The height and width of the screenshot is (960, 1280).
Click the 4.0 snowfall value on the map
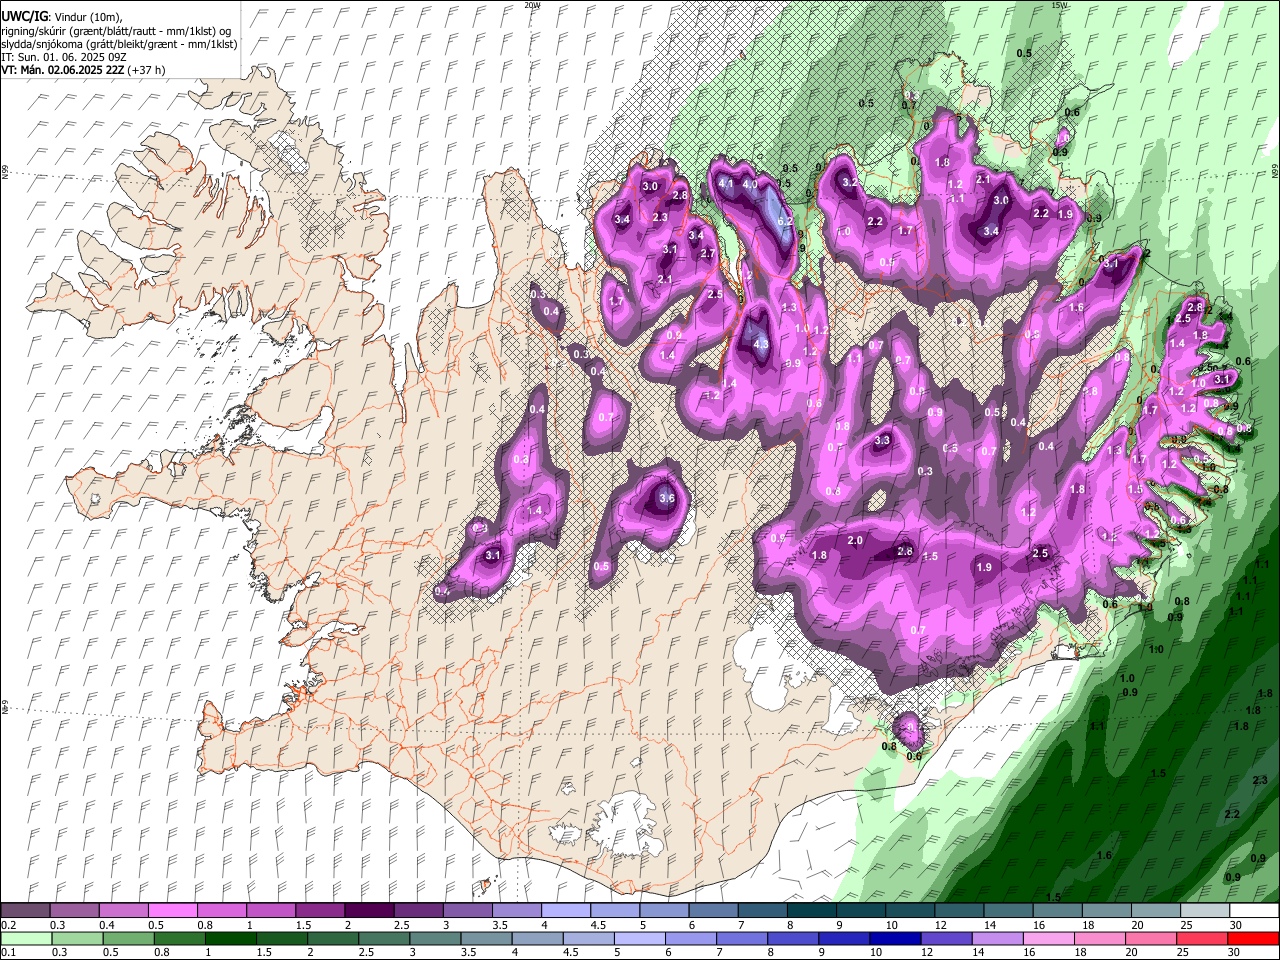click(x=749, y=184)
